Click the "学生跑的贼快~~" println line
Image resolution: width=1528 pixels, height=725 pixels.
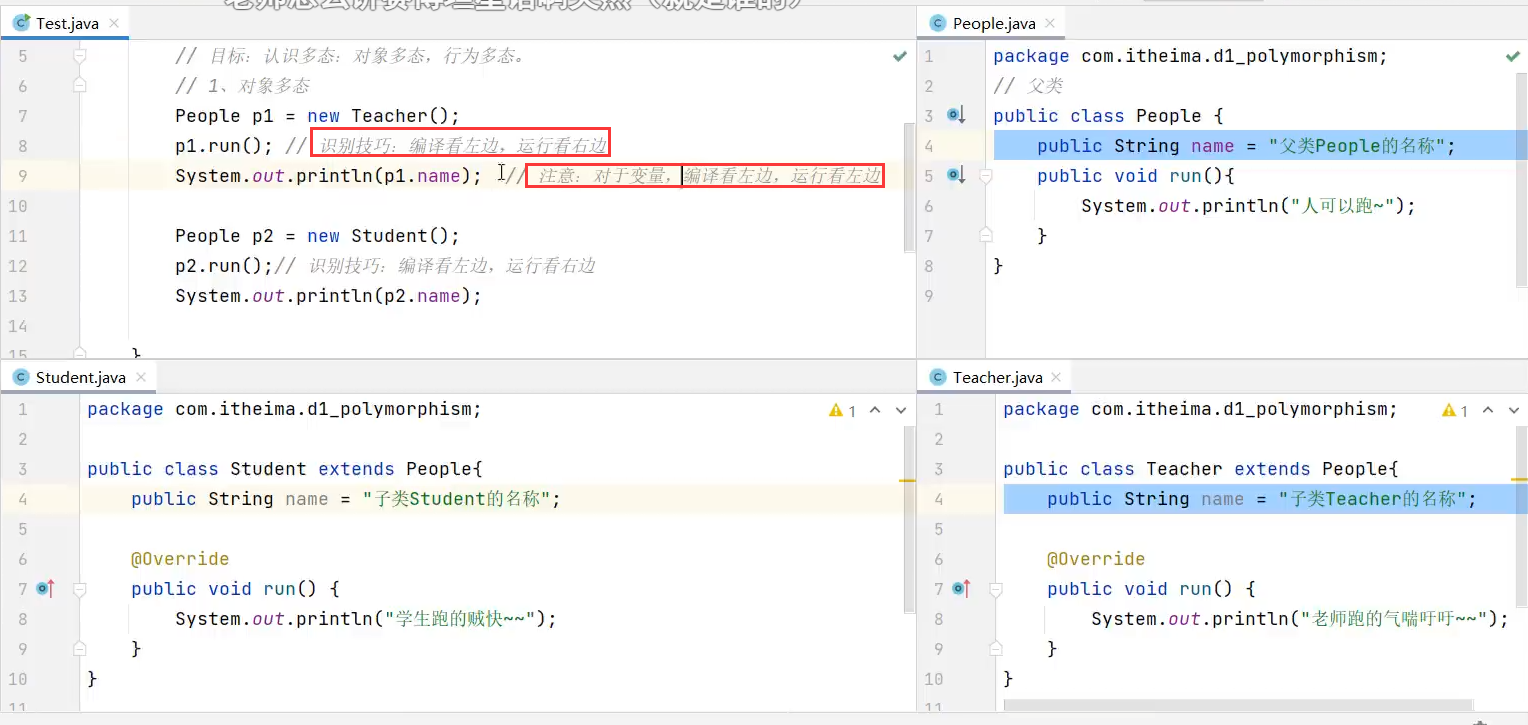366,619
